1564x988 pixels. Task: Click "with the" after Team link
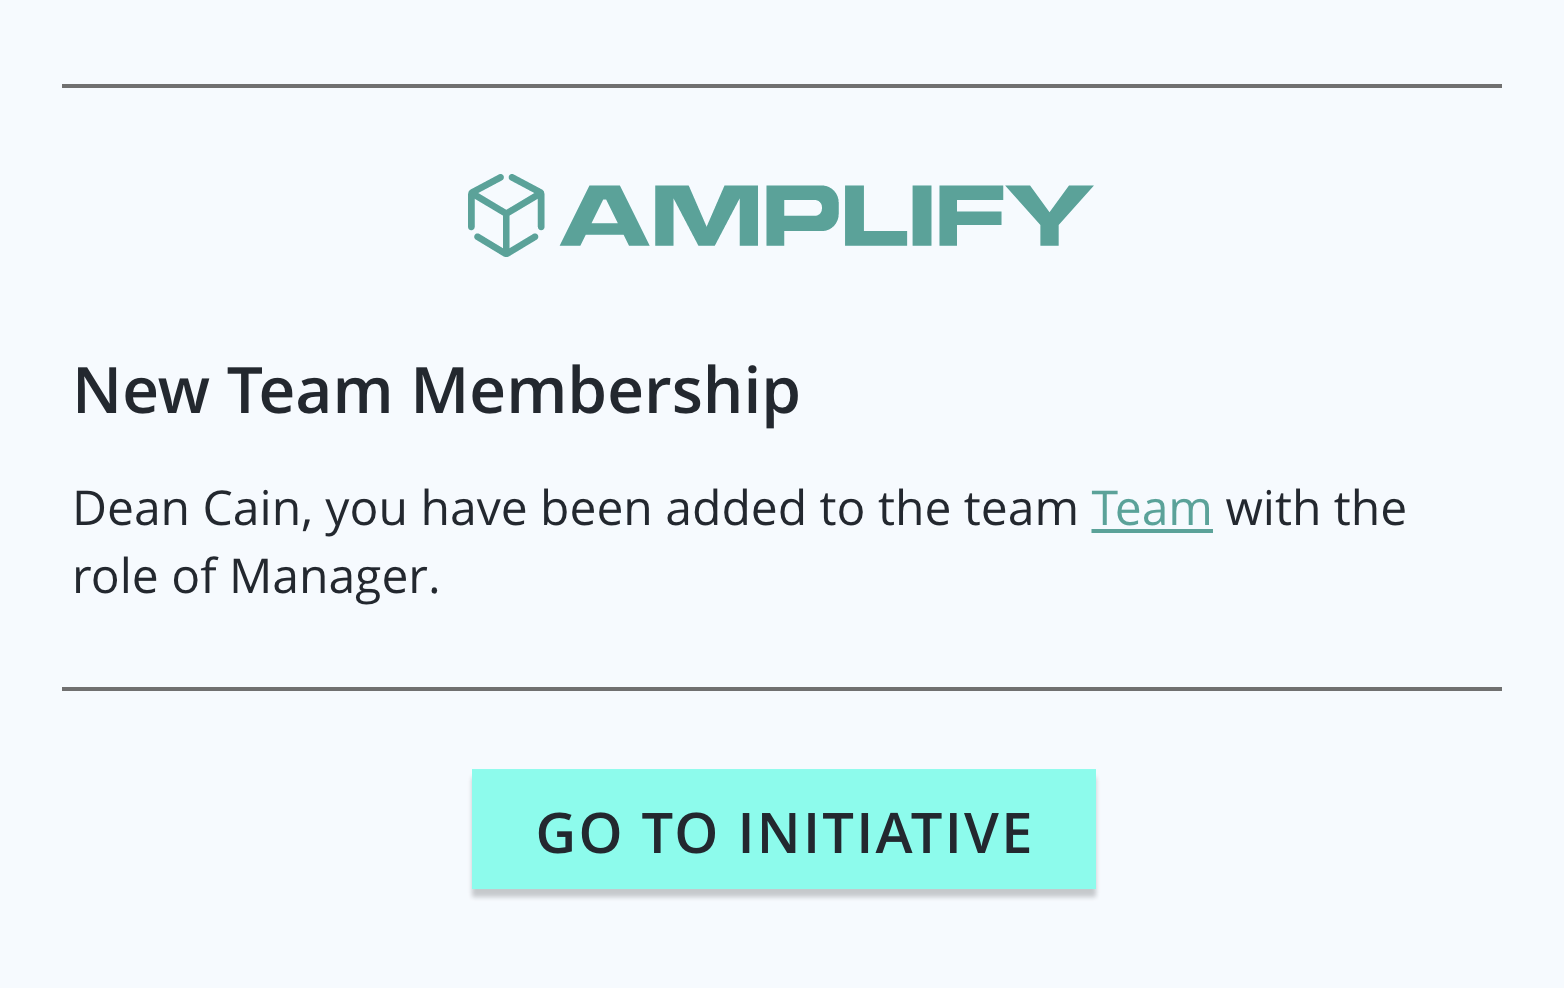pyautogui.click(x=1316, y=509)
